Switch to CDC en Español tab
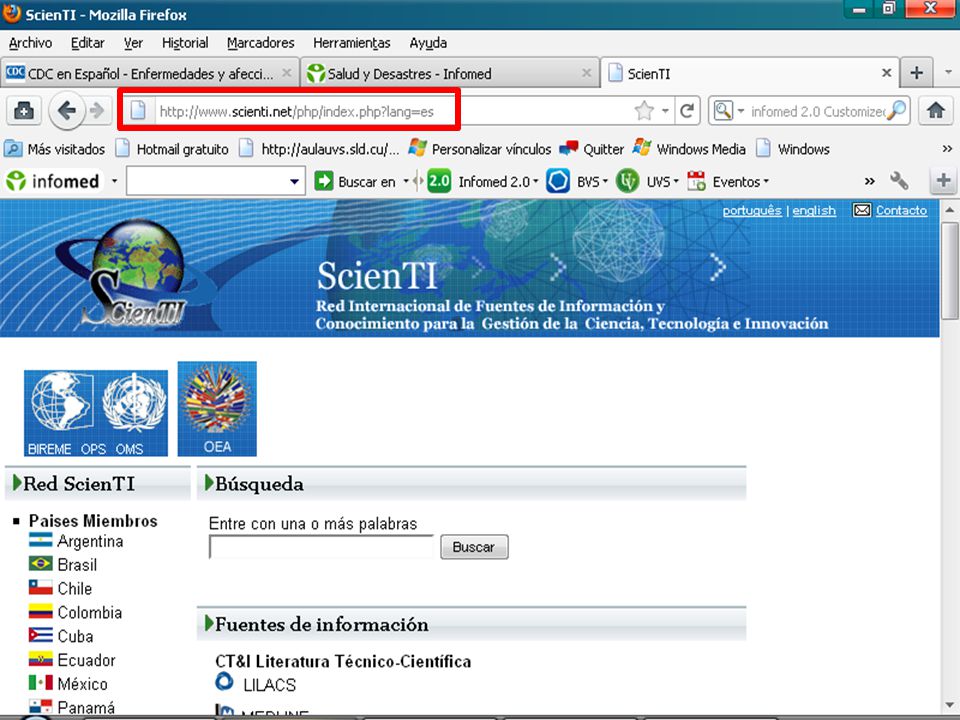The image size is (960, 720). (150, 73)
